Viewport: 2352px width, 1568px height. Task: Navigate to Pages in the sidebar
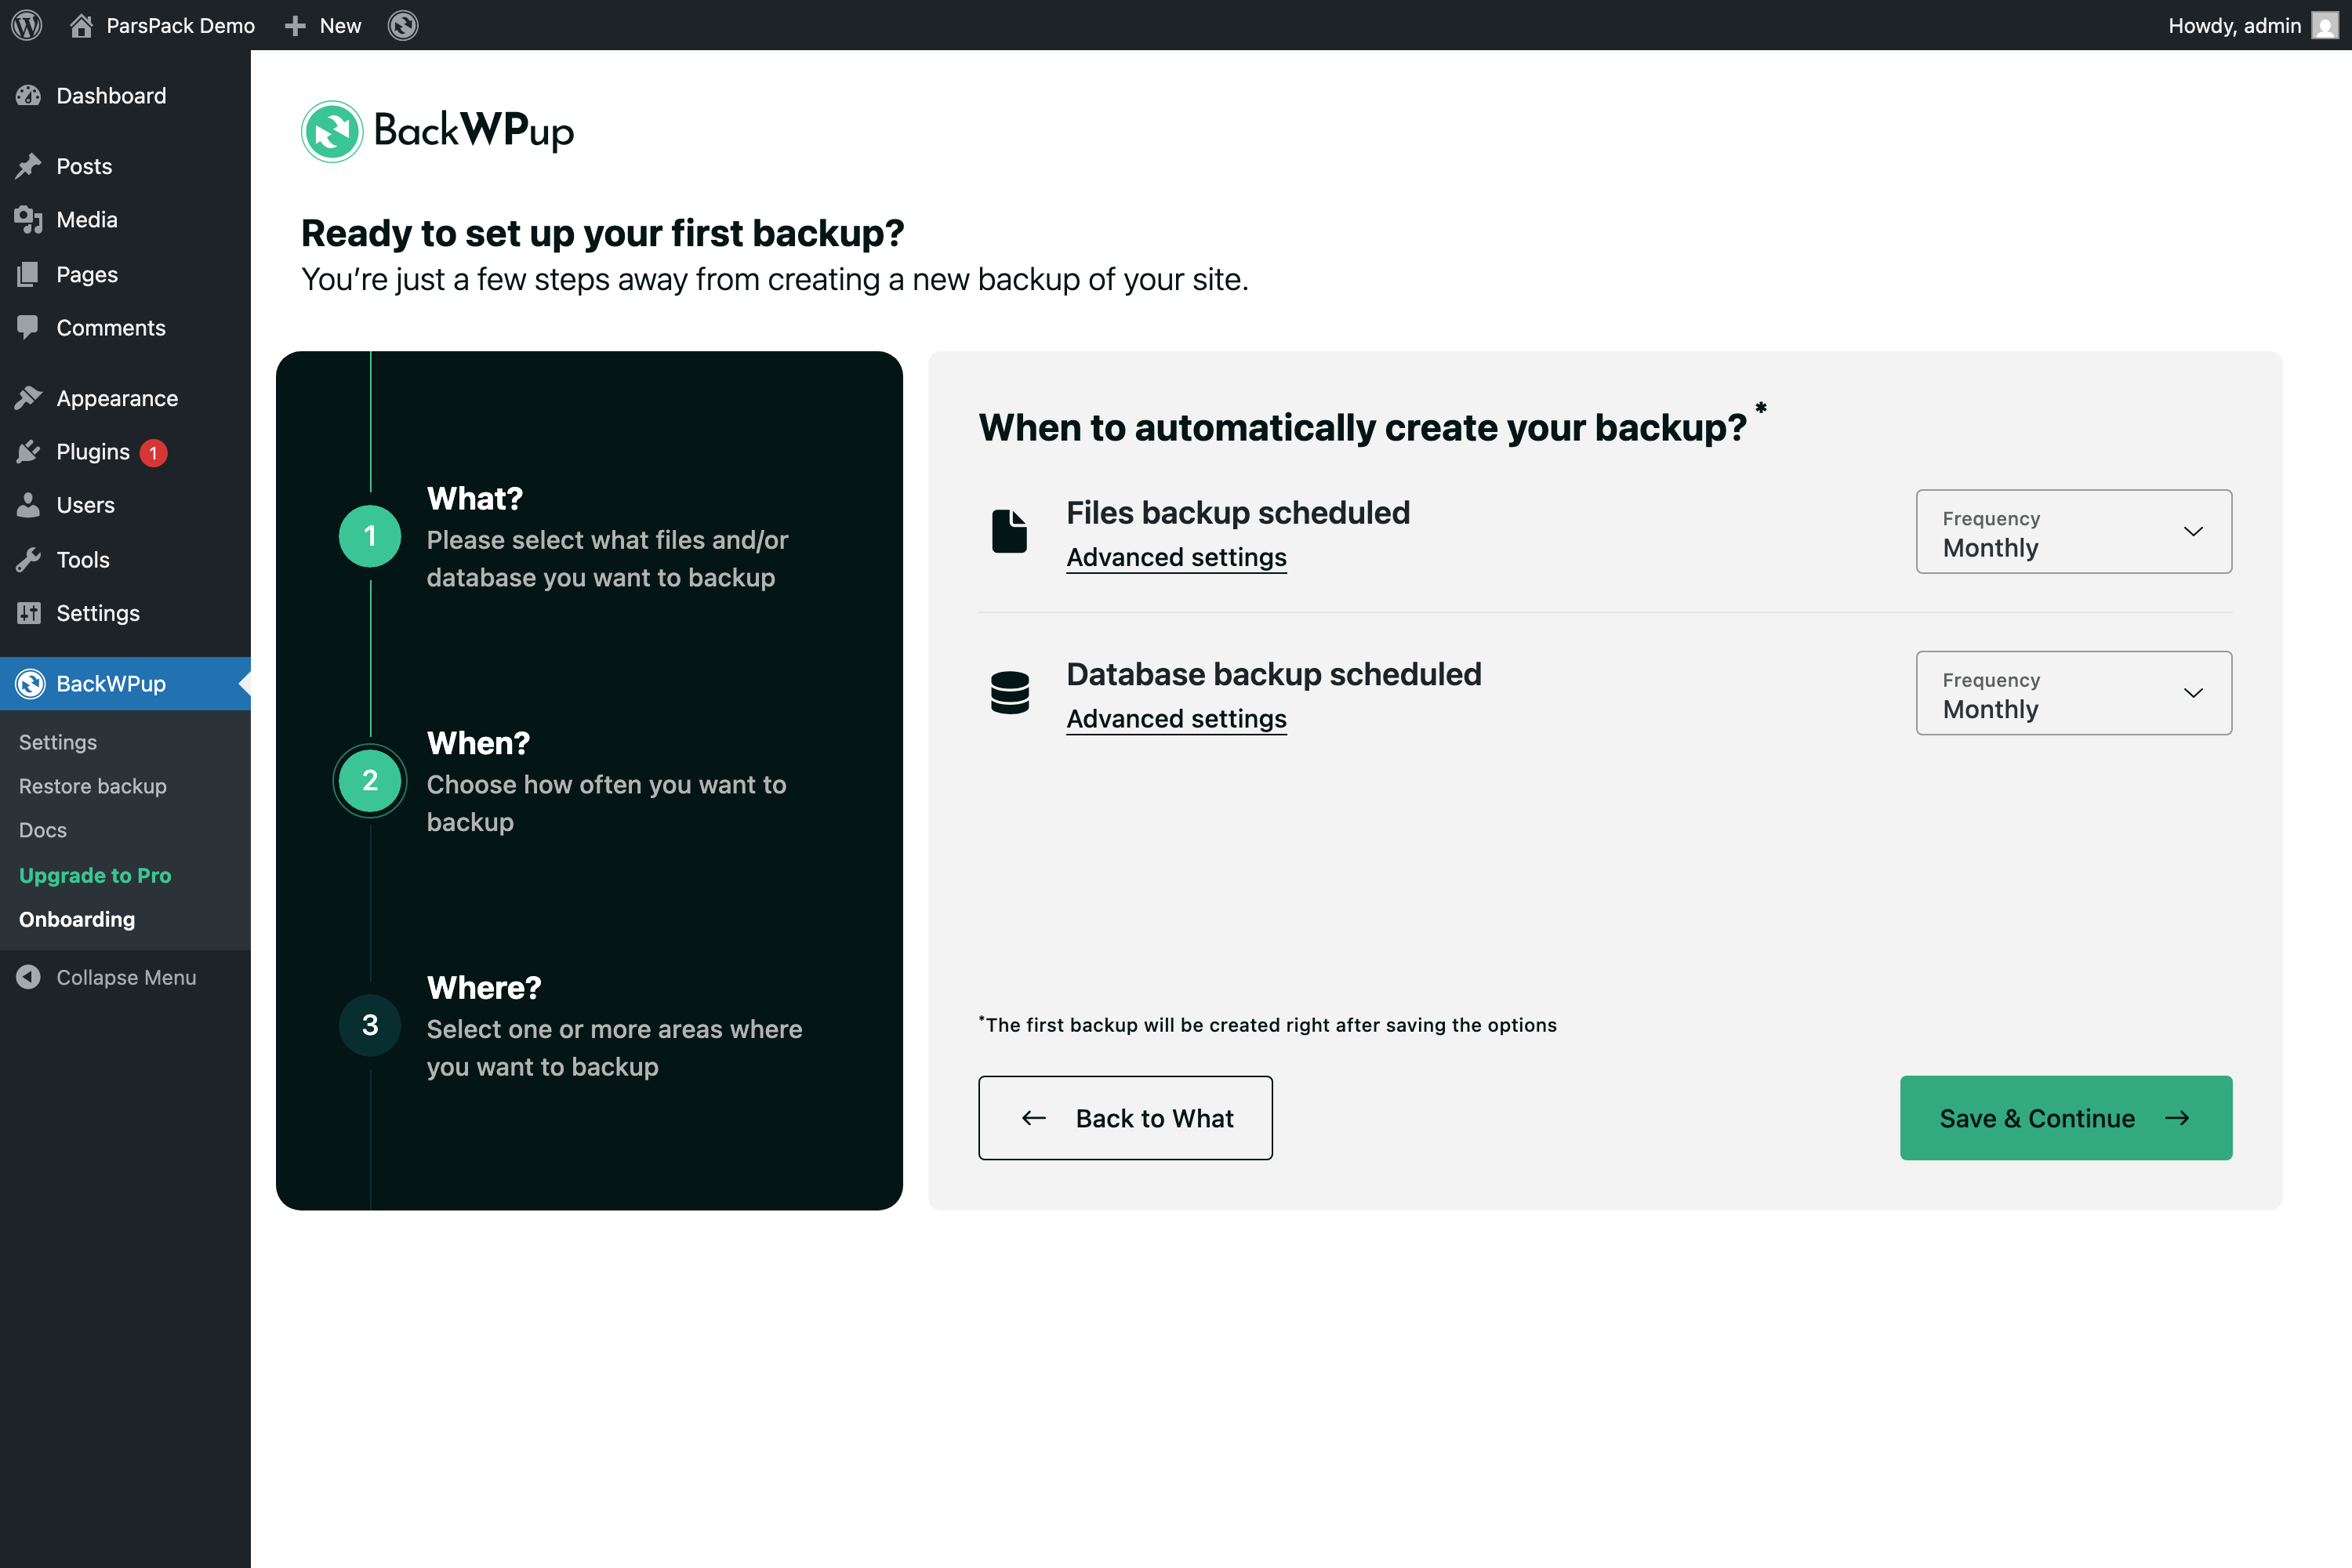click(x=87, y=274)
